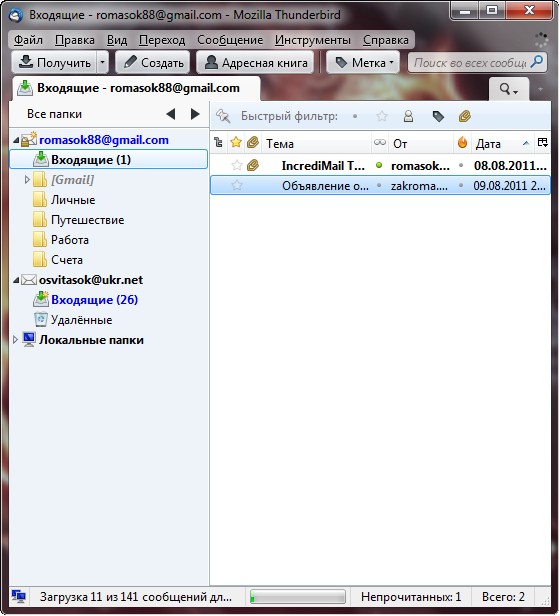This screenshot has height=616, width=560.
Task: Sort by read status glasses column
Action: pos(380,142)
